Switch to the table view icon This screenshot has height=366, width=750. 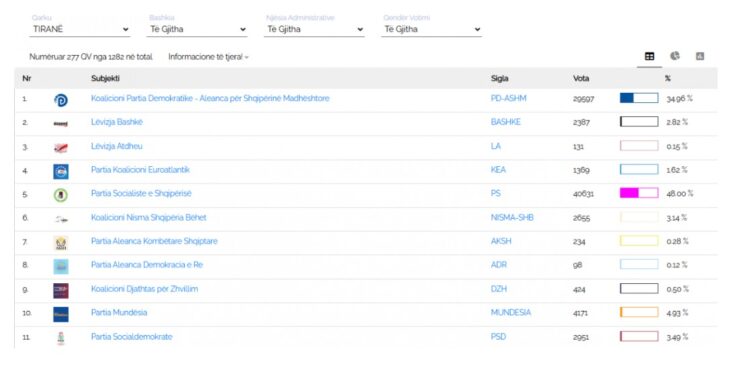(649, 56)
